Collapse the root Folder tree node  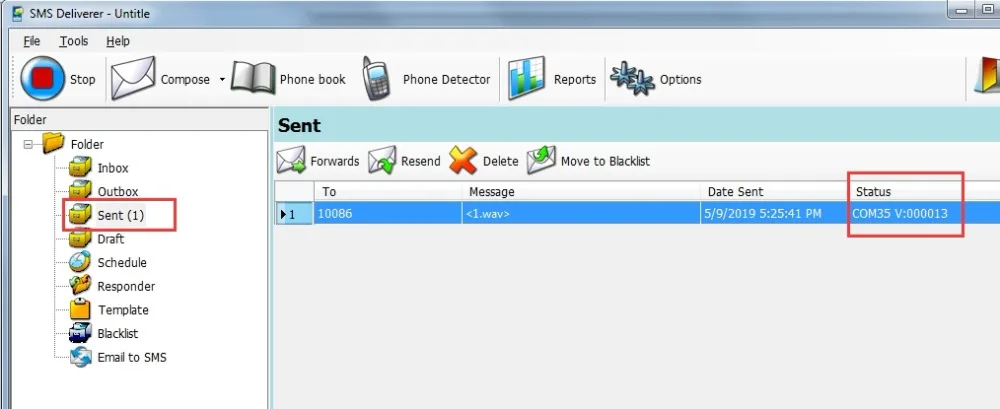click(28, 145)
